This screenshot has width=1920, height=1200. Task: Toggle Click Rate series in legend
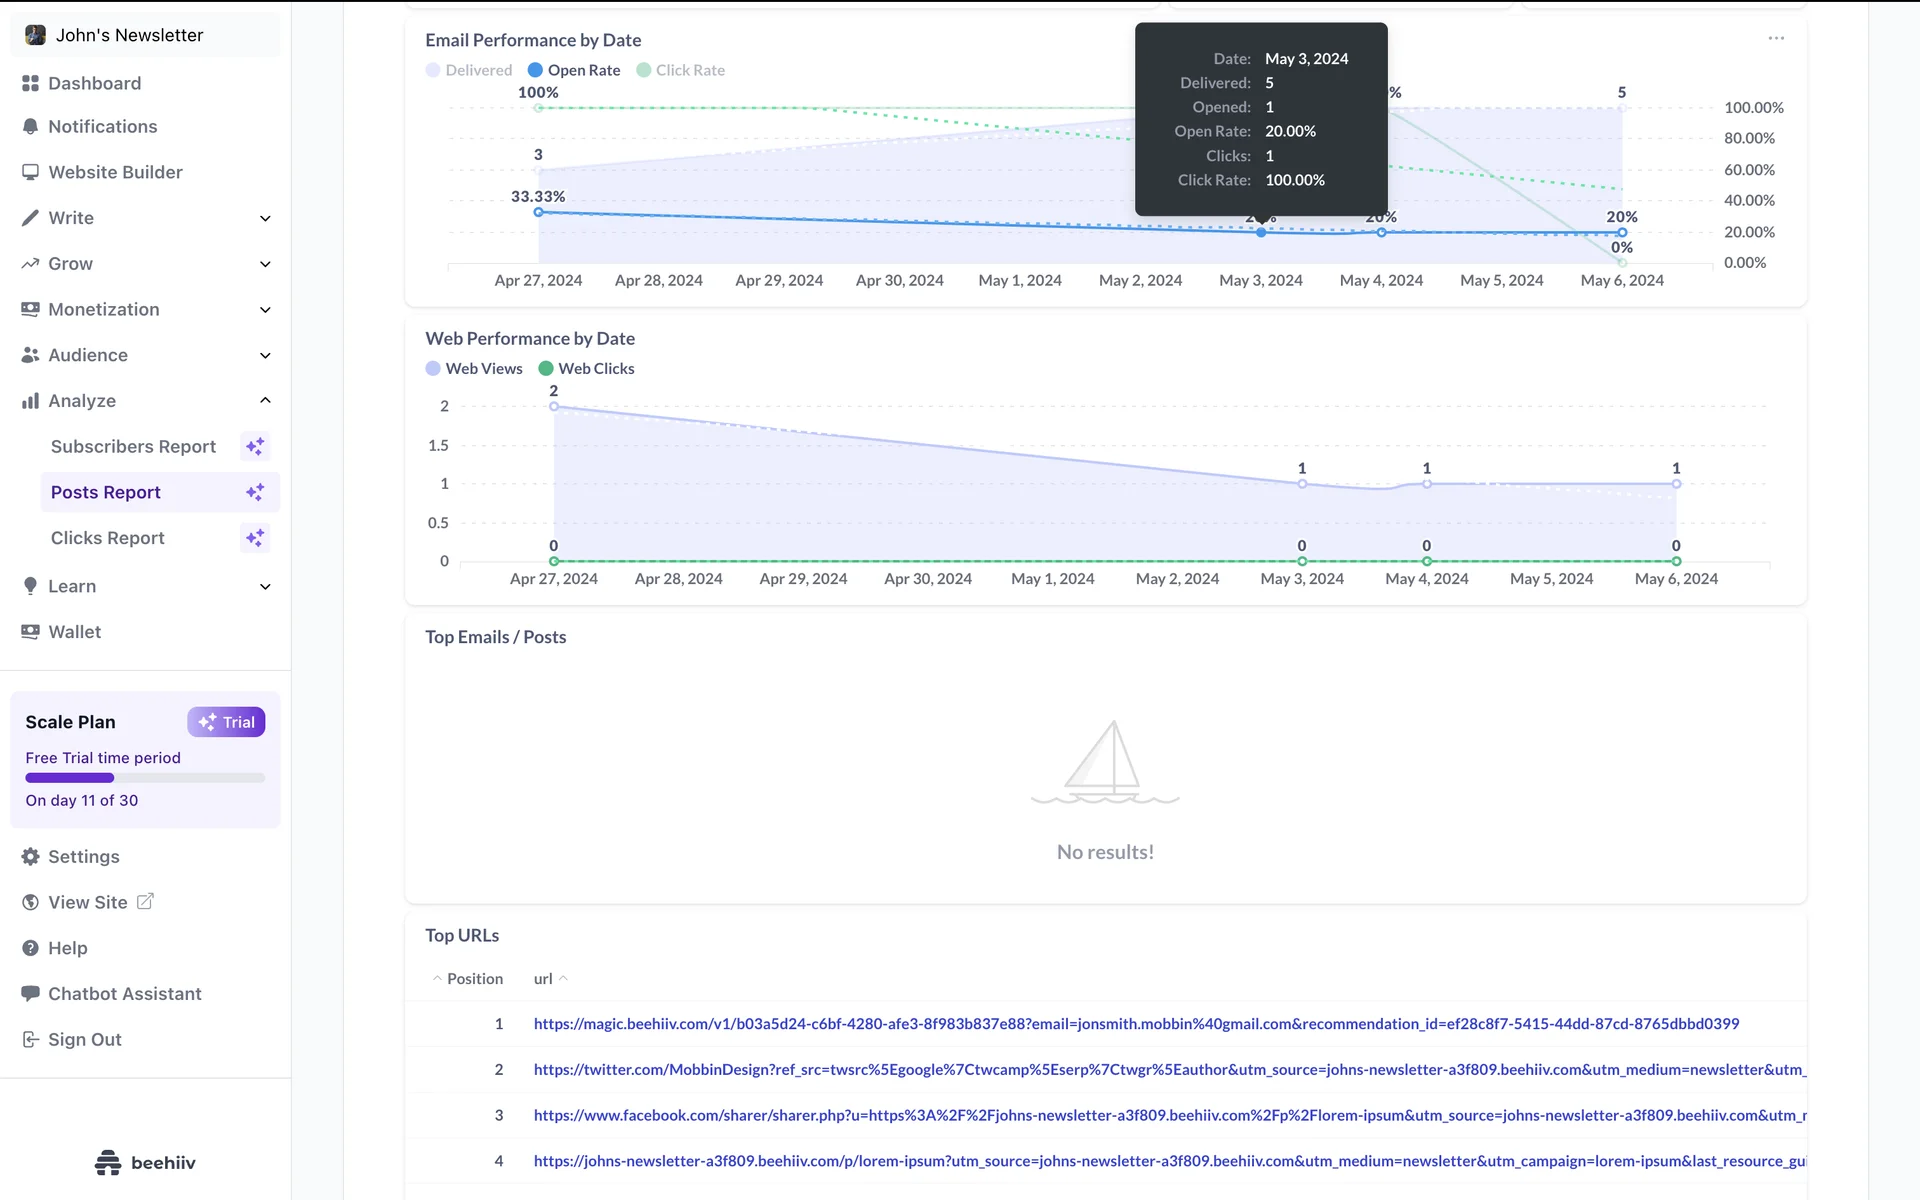680,70
